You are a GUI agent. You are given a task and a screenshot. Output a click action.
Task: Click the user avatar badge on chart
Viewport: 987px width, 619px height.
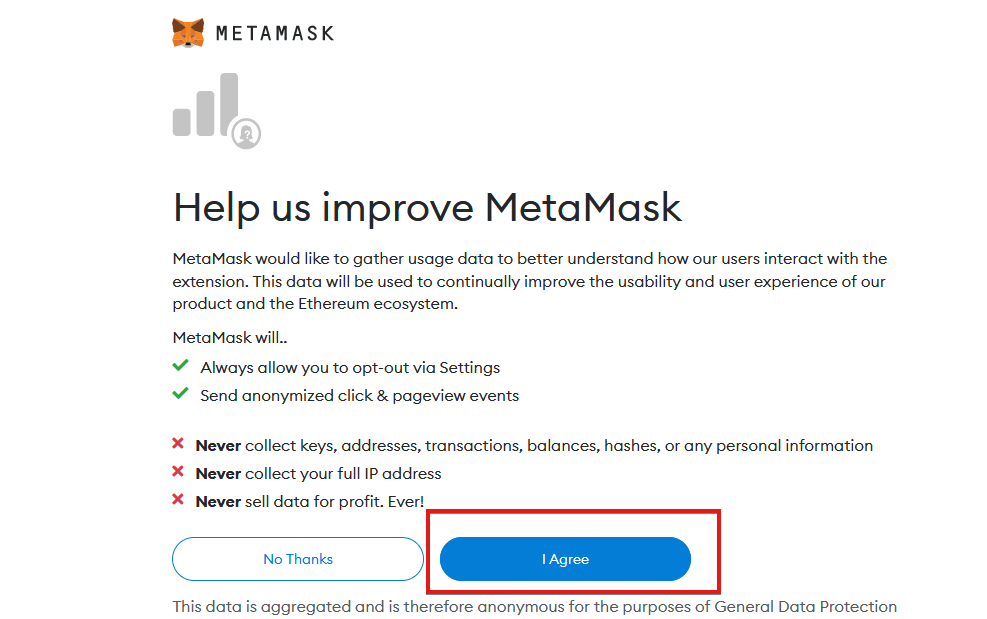pos(246,133)
